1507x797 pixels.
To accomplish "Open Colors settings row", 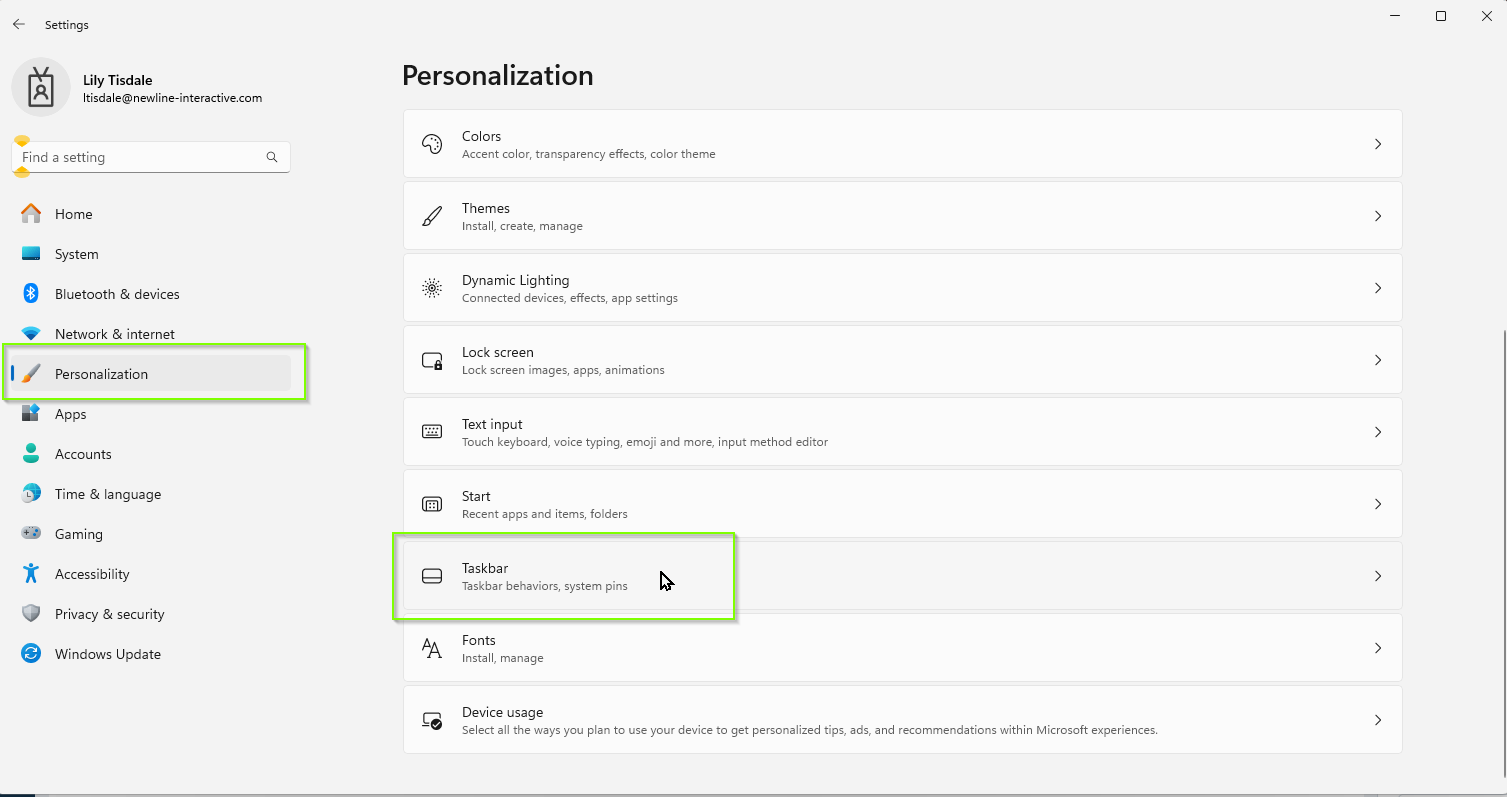I will (x=902, y=144).
